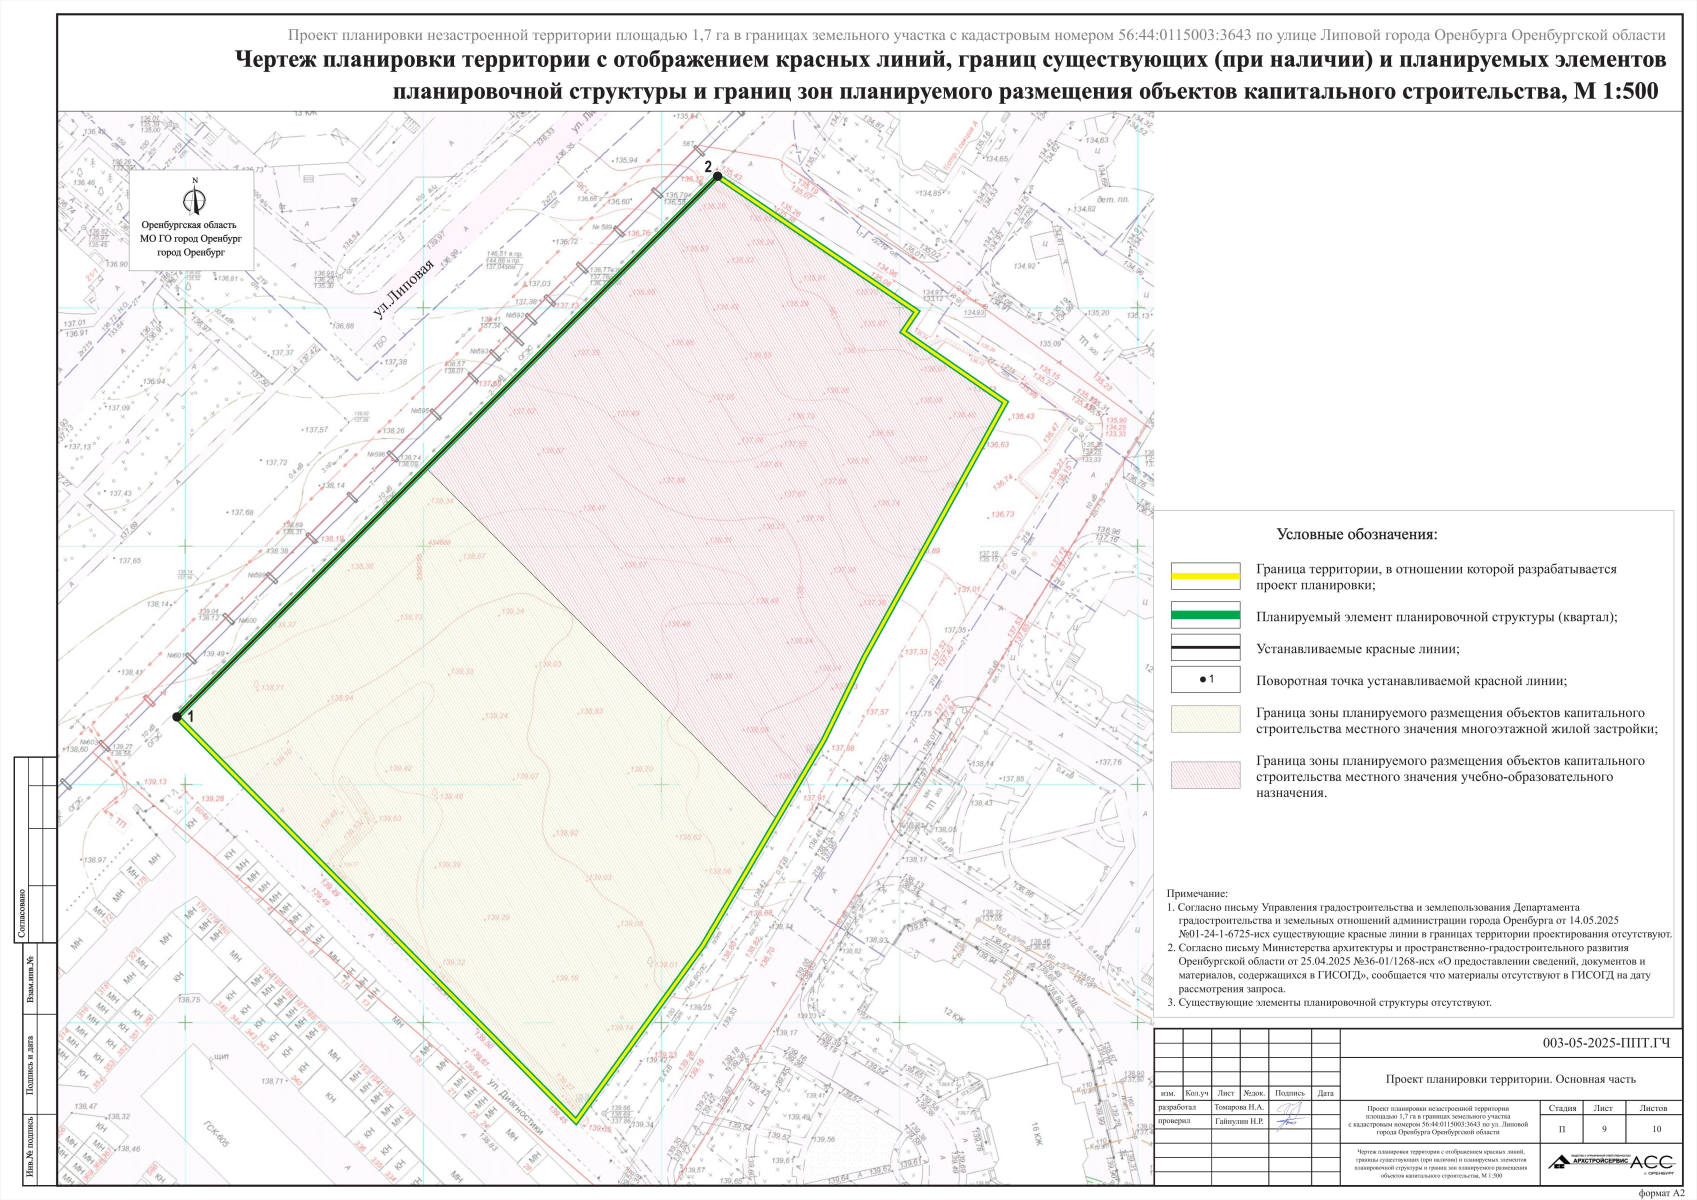The width and height of the screenshot is (1697, 1200).
Task: Pick the pink educational zone legend swatch
Action: (1205, 776)
